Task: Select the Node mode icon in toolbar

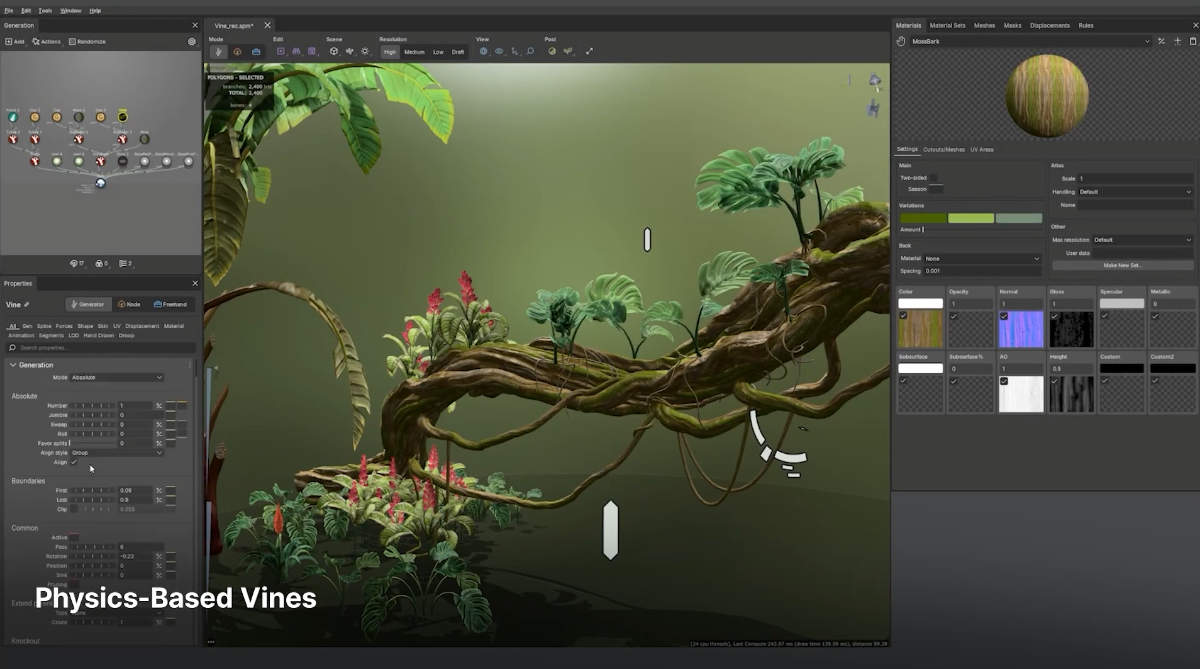Action: pyautogui.click(x=237, y=51)
